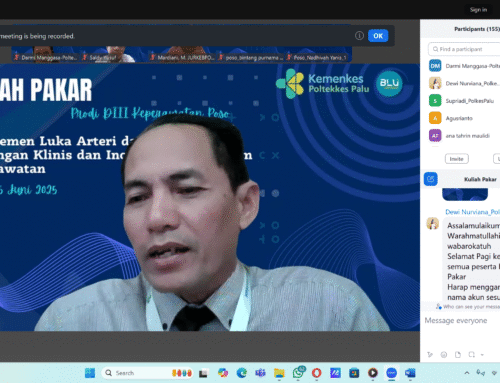Click Dewi Nurviana's avatar in chat message

click(x=433, y=223)
